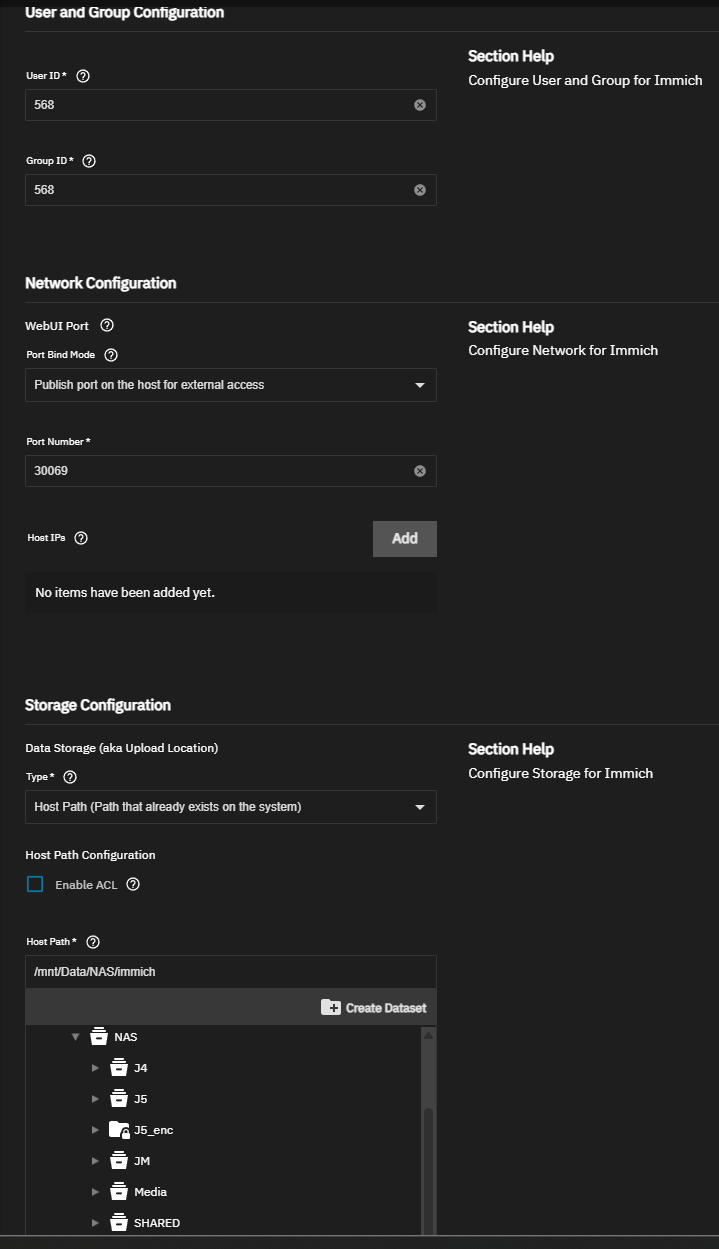Enable the ACL checkbox
Screen dimensions: 719x1249
click(x=36, y=884)
